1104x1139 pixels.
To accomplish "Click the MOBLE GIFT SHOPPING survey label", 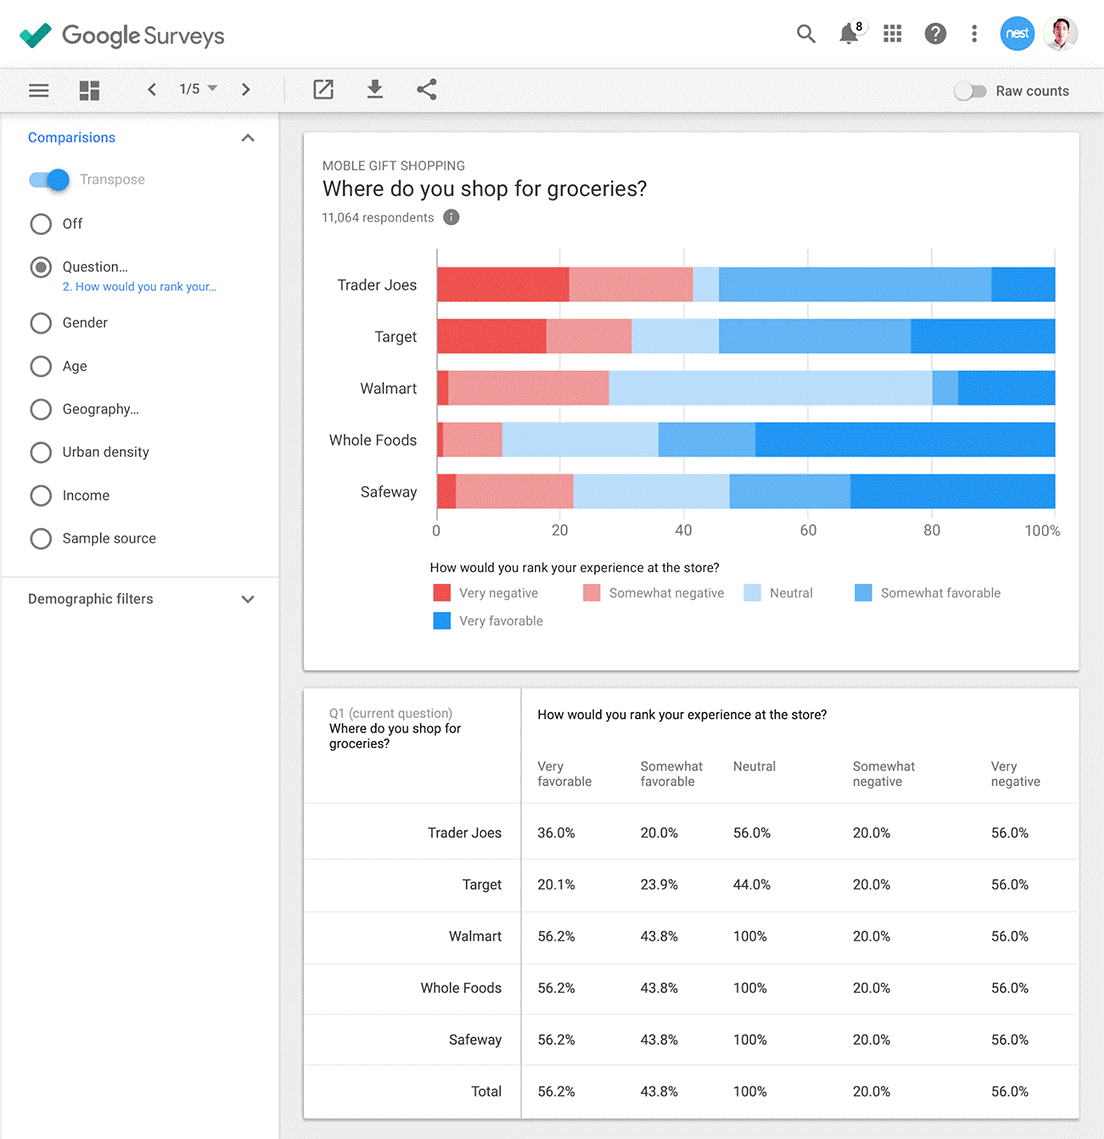I will 394,166.
